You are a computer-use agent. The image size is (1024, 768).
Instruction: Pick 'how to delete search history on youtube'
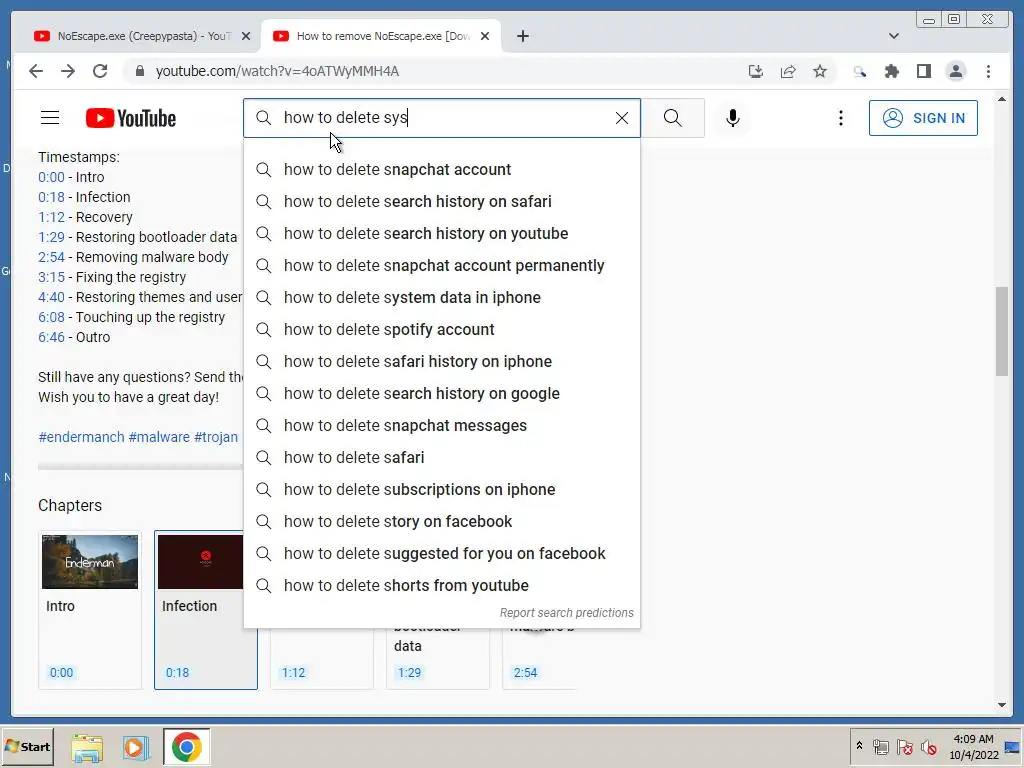[442, 234]
